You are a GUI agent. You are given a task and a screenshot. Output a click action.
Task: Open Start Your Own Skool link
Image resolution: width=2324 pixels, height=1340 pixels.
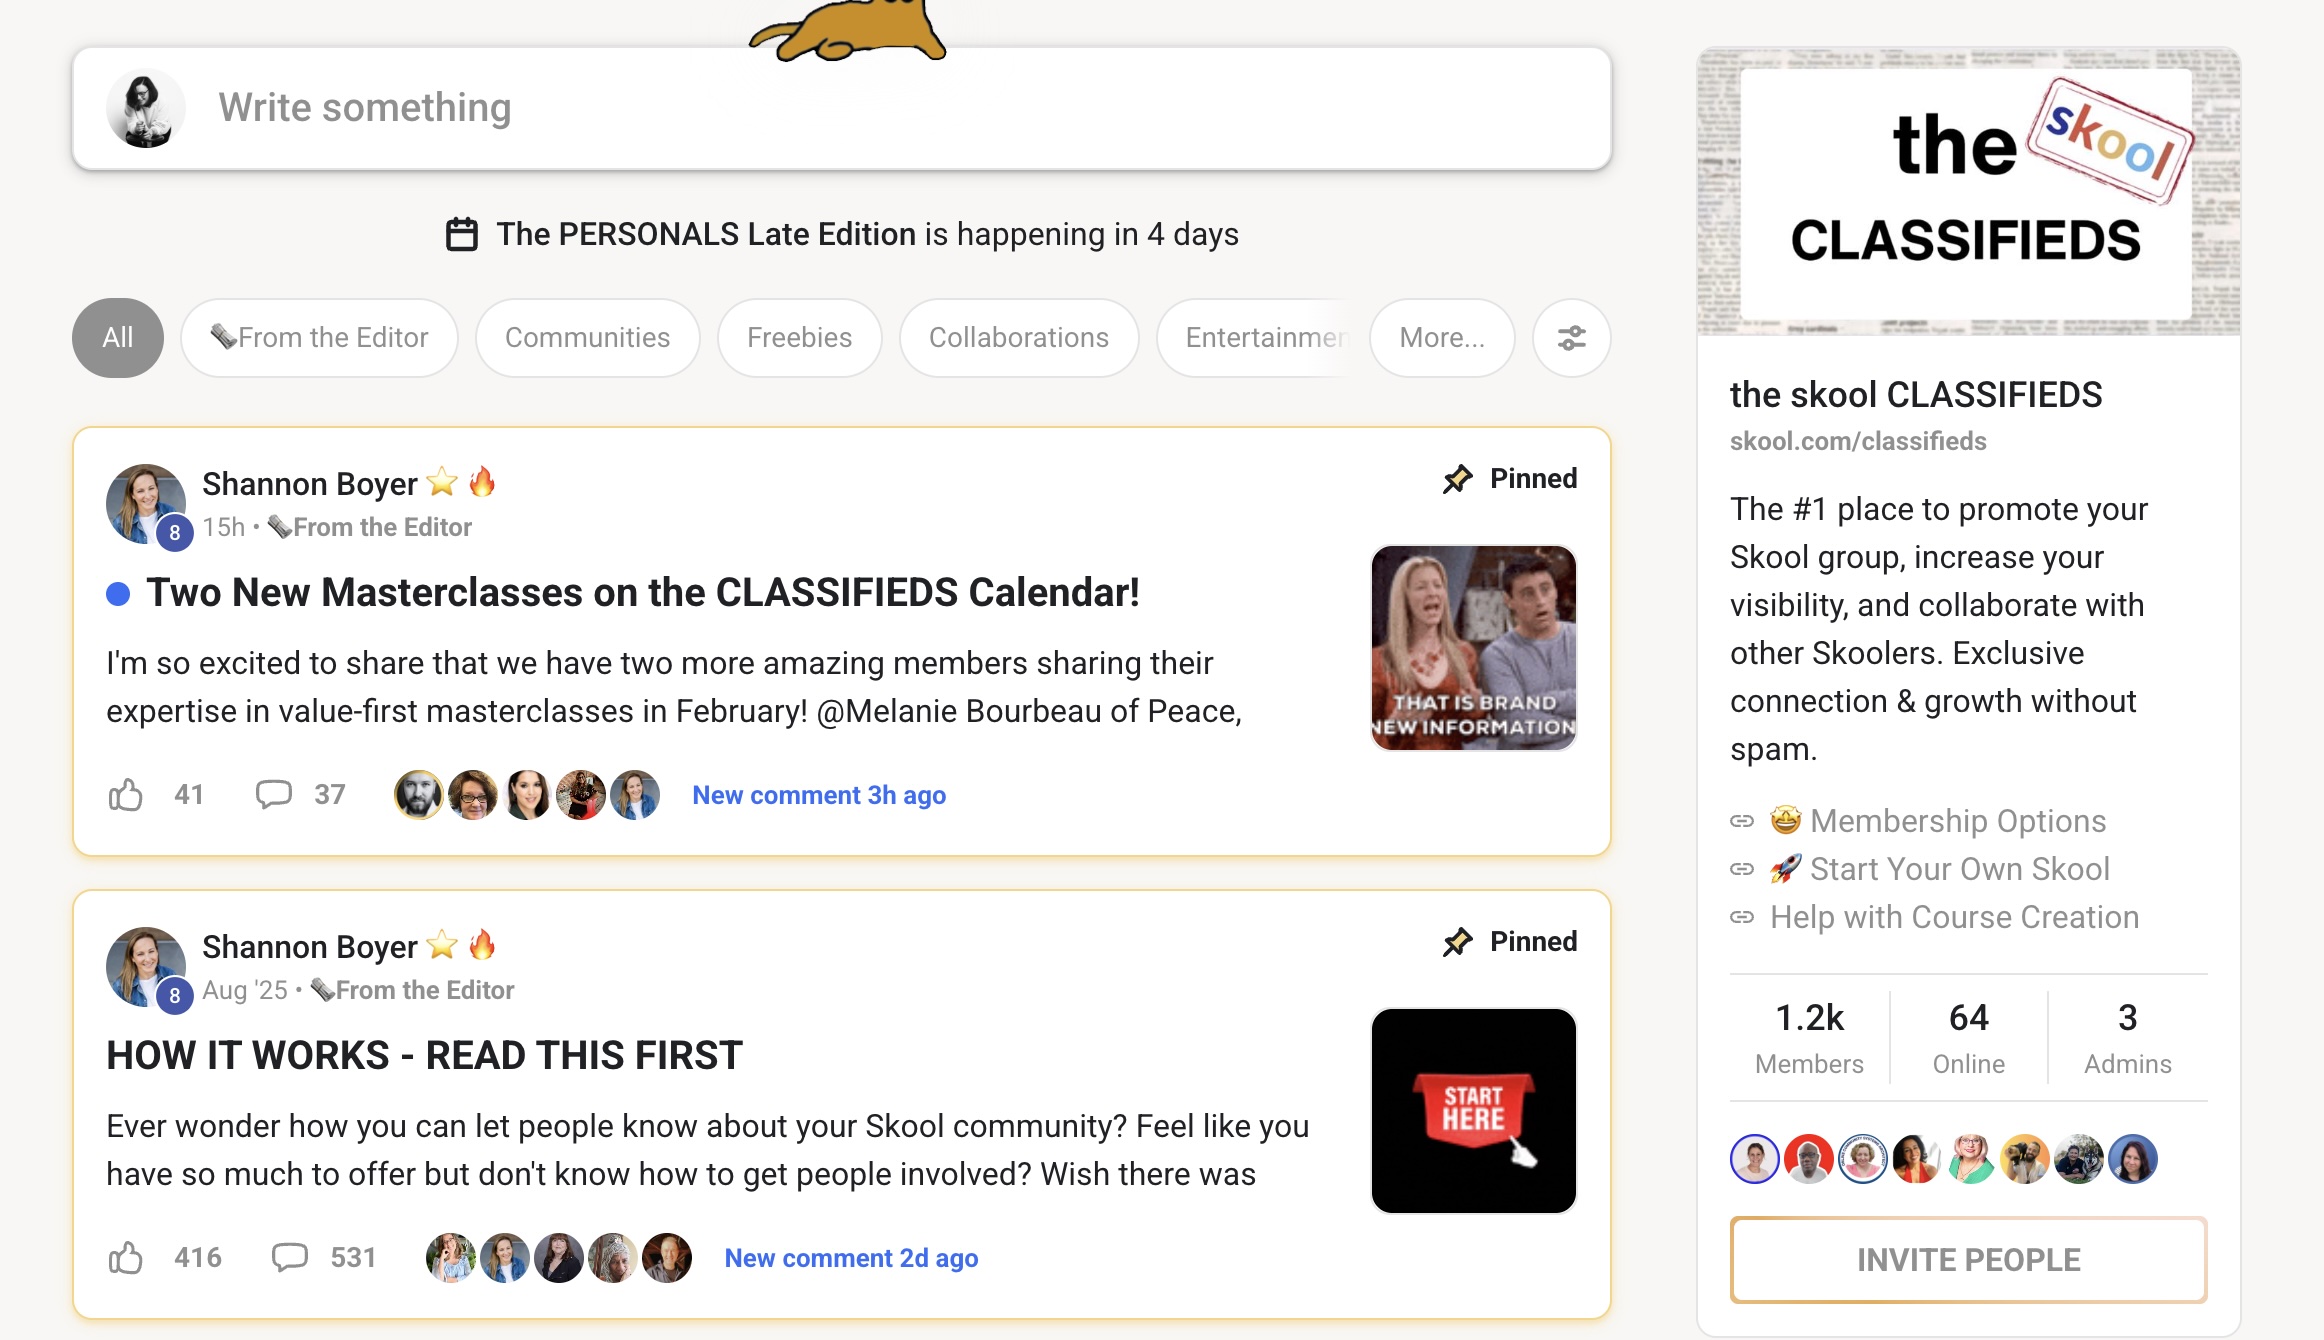1959,869
